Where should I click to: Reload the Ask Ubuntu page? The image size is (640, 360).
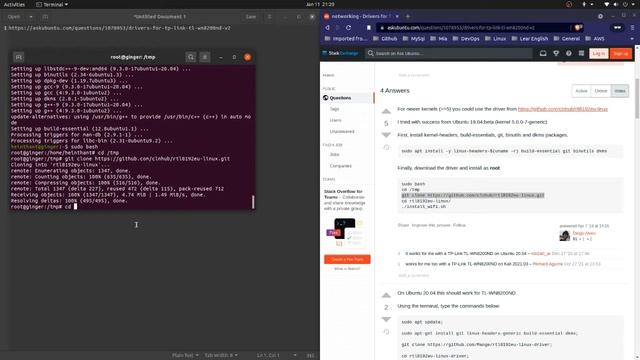(348, 28)
